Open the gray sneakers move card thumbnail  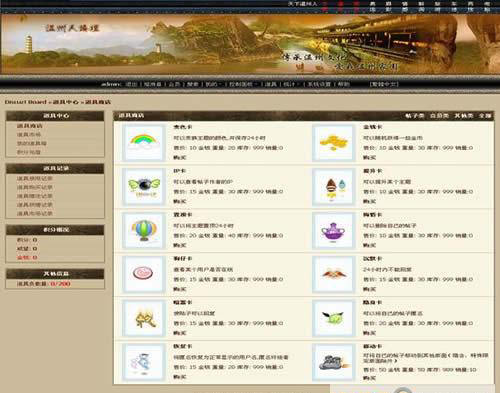[x=333, y=362]
